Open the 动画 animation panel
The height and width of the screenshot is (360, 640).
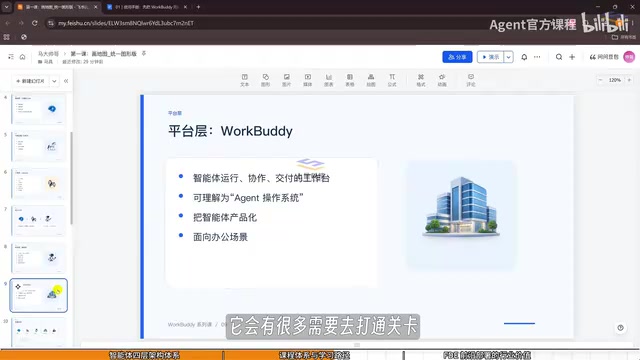pos(442,80)
